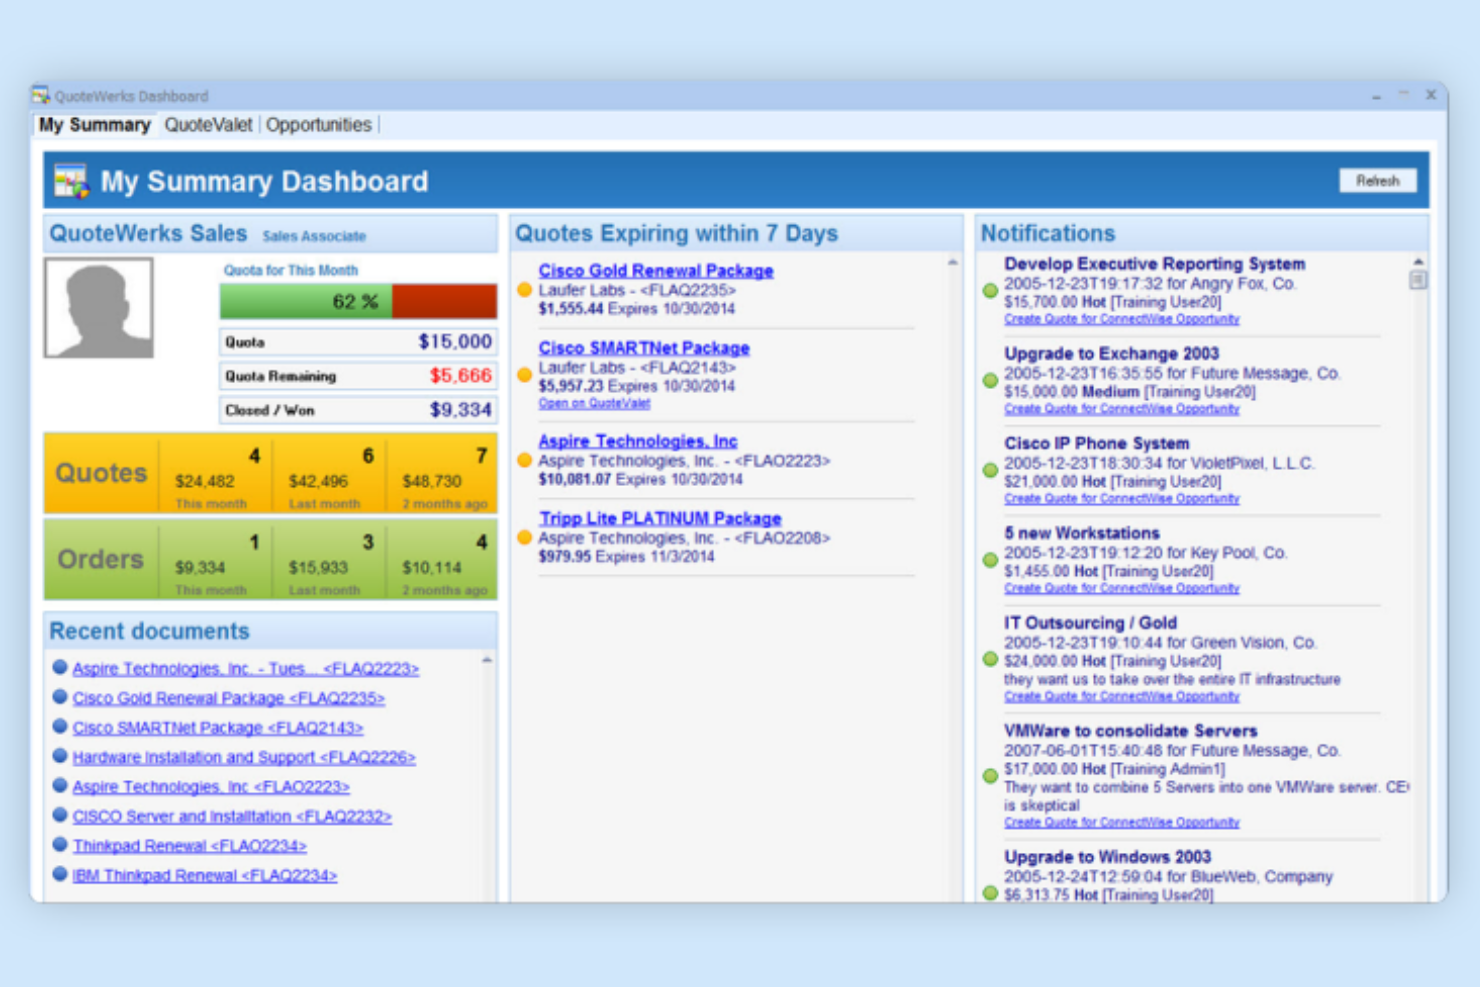Click the Open on QuoteValet link
The image size is (1480, 987).
point(594,403)
